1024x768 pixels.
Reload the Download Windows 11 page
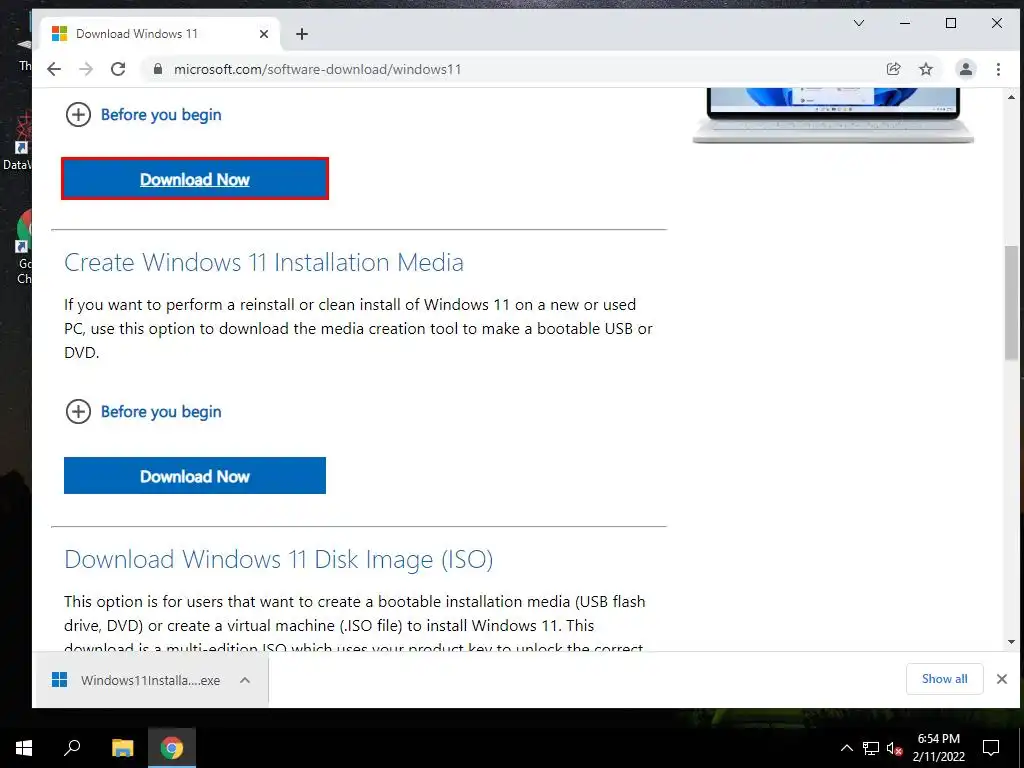(x=118, y=69)
